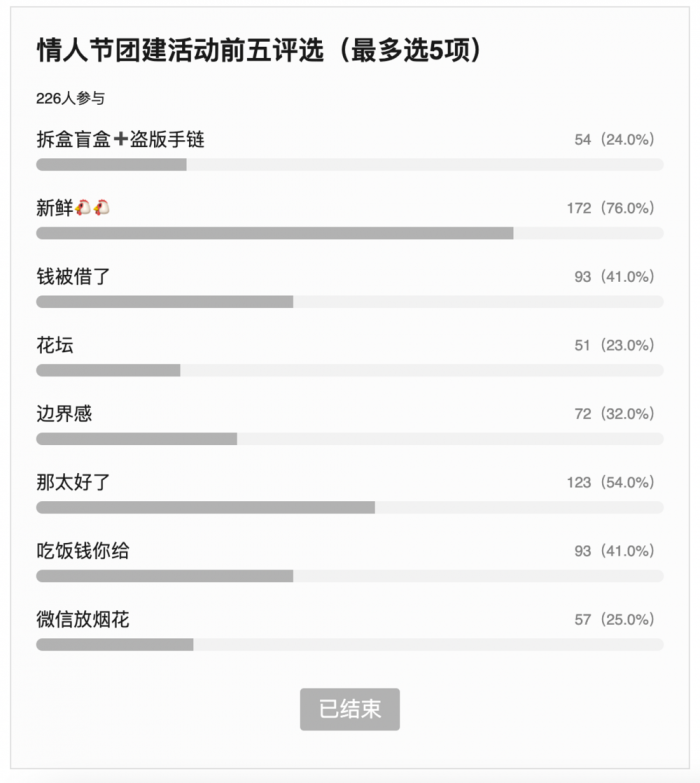
Task: Click the second chicken emoji after 新鲜
Action: pyautogui.click(x=101, y=207)
